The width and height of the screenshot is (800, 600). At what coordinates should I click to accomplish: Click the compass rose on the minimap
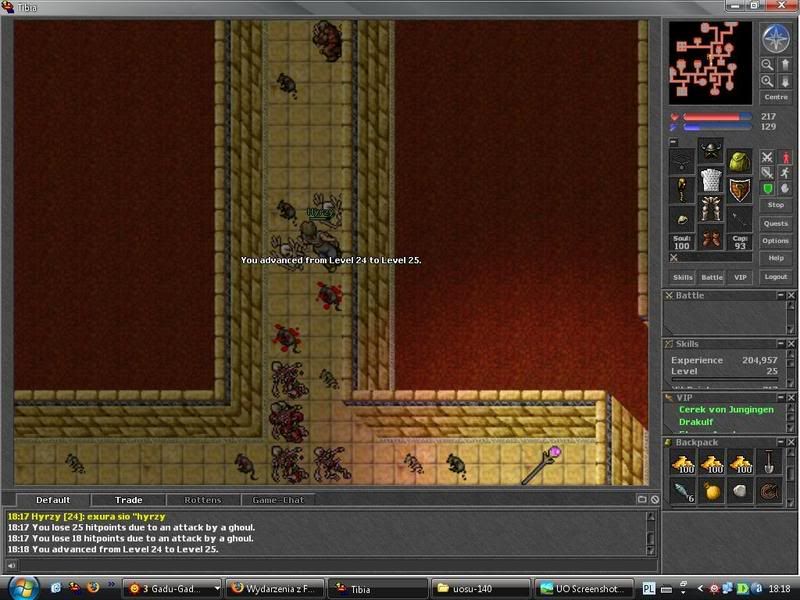click(x=776, y=38)
